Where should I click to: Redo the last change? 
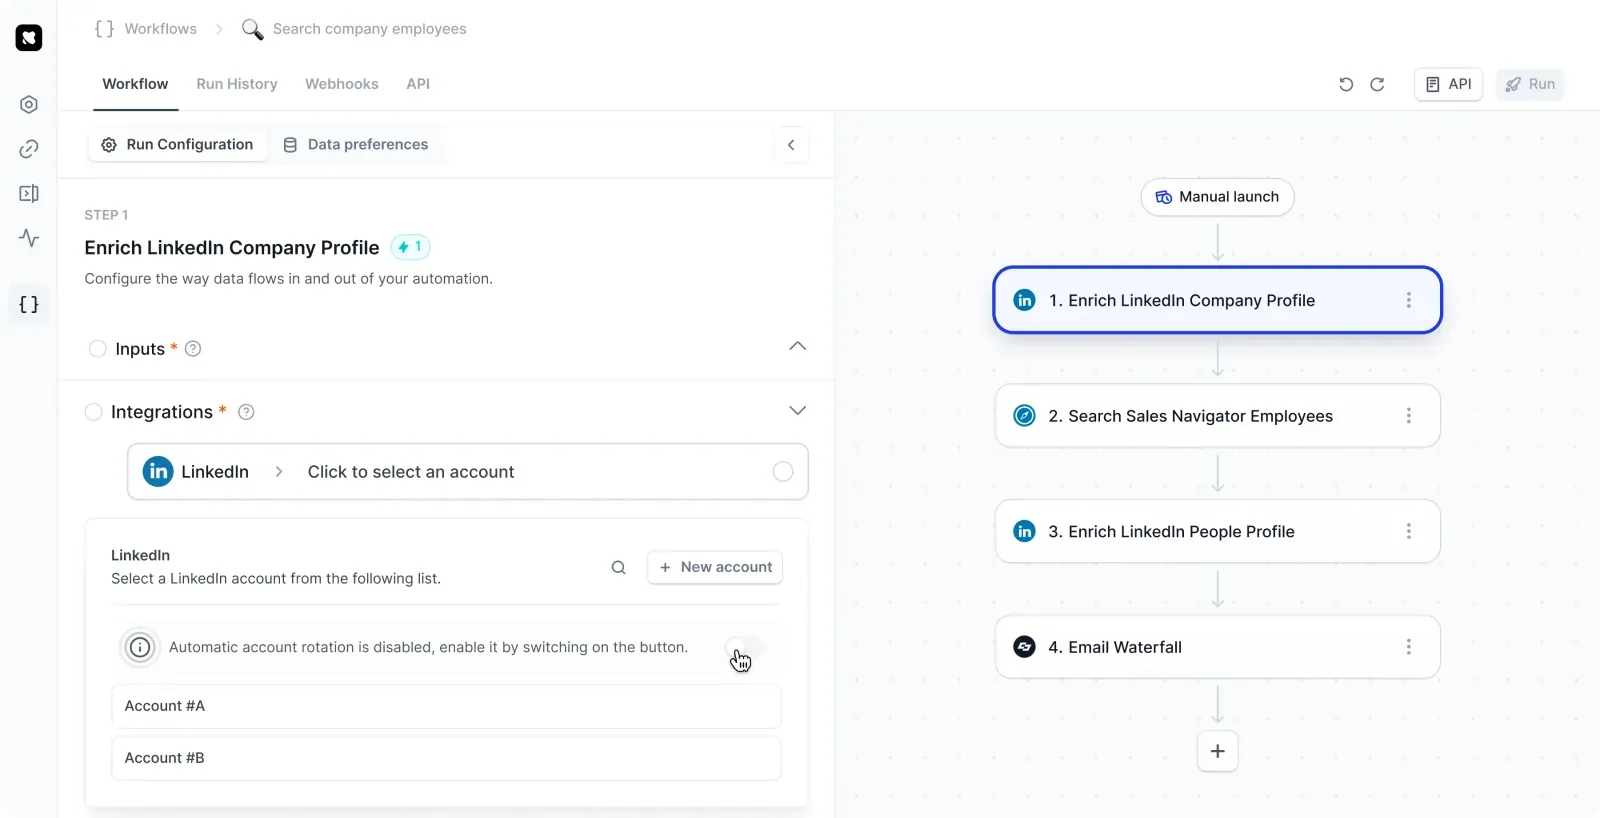pos(1377,84)
